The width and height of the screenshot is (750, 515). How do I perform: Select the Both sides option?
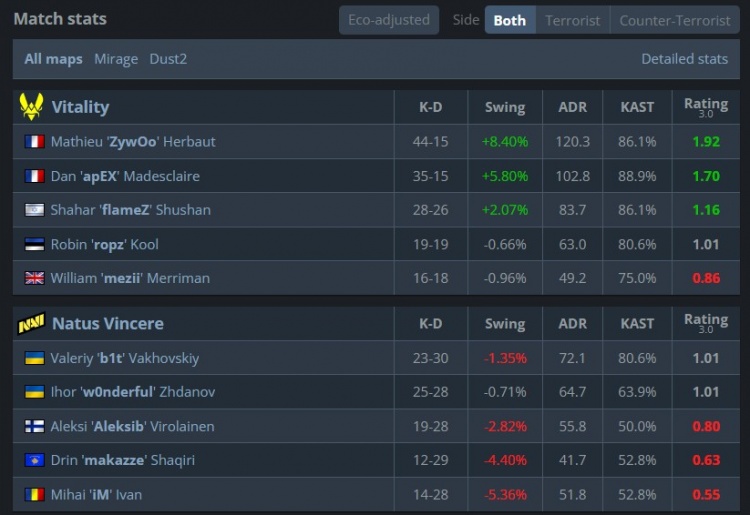[509, 20]
